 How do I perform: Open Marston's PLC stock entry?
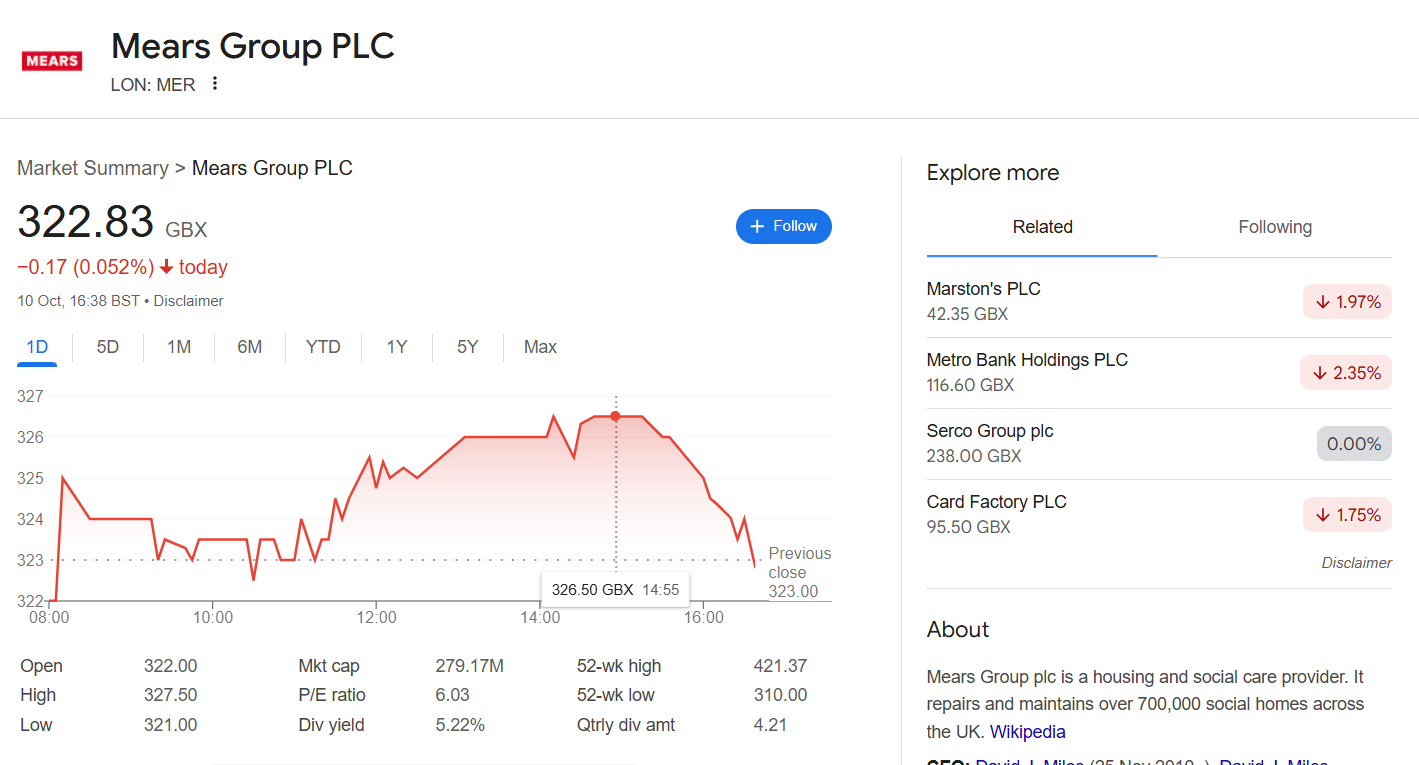pyautogui.click(x=984, y=289)
